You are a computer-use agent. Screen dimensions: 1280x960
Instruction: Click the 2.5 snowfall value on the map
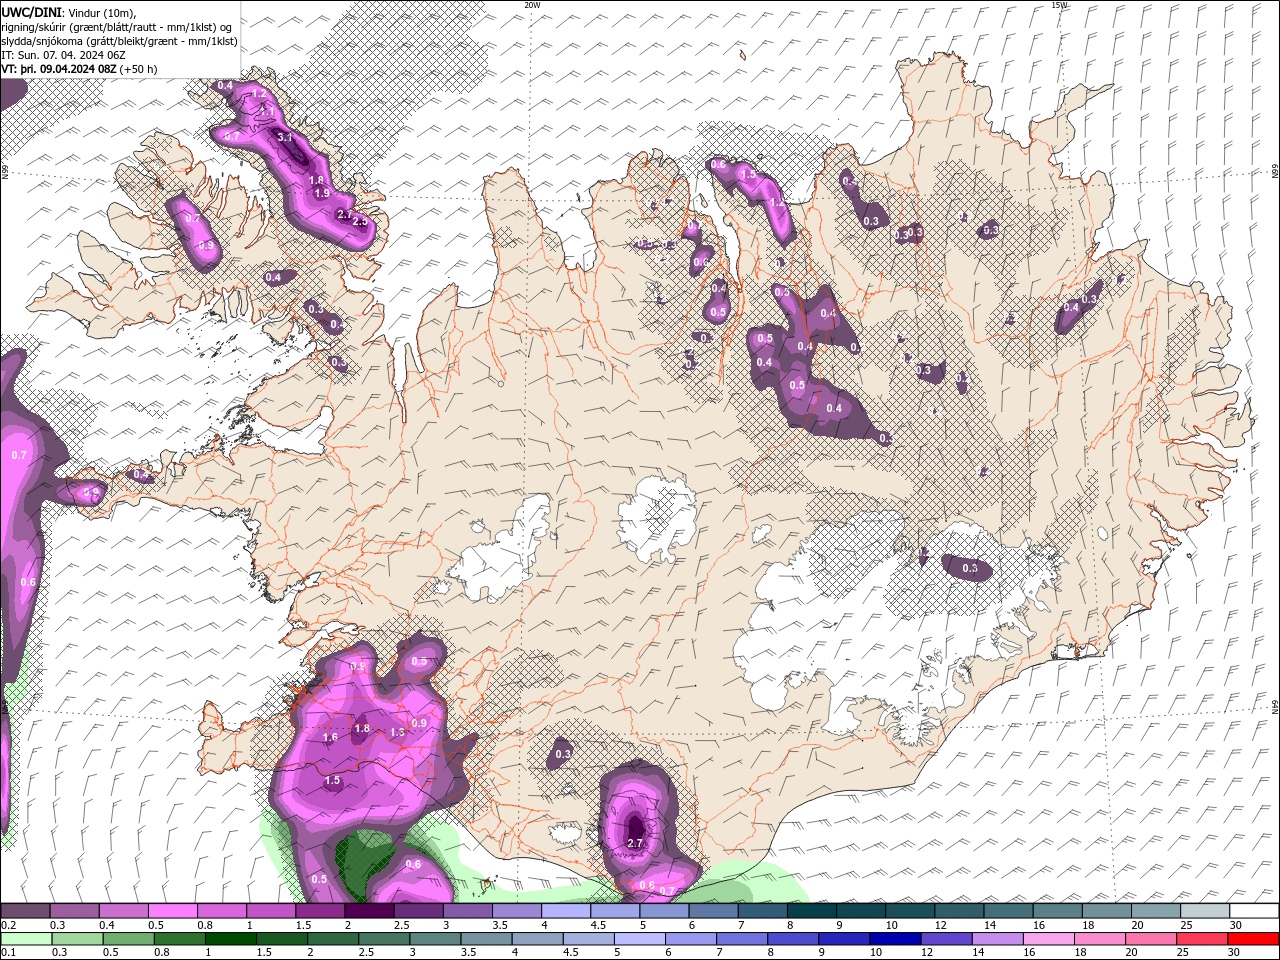click(x=360, y=221)
